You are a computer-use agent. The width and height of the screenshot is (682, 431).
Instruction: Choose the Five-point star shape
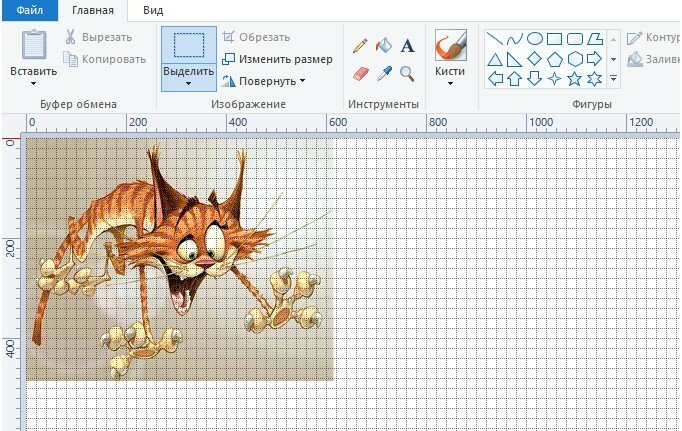coord(575,79)
